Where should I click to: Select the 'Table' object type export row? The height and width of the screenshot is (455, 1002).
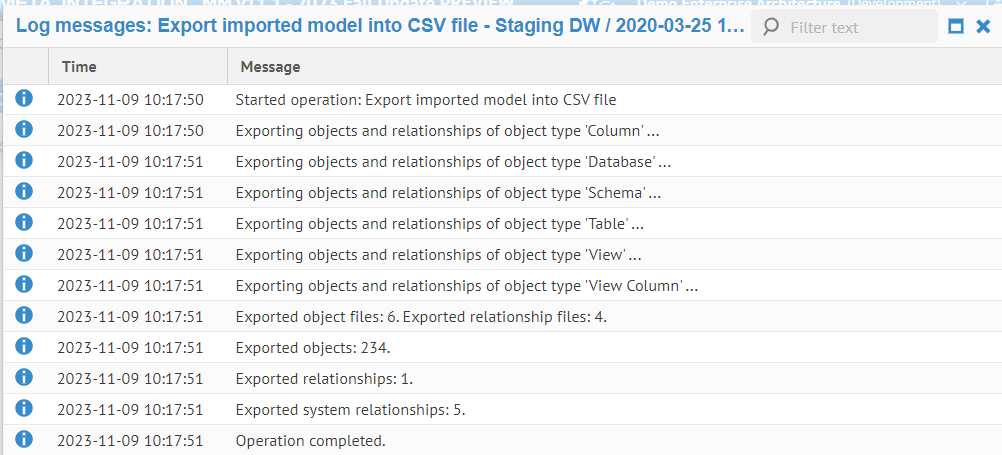click(x=439, y=224)
